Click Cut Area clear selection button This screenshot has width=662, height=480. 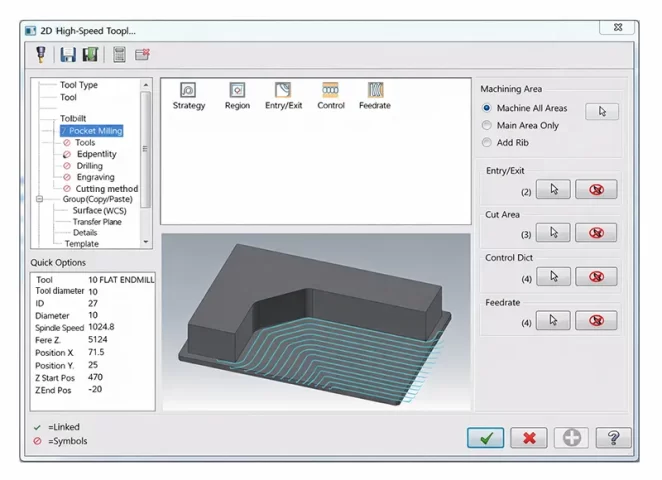click(x=596, y=233)
